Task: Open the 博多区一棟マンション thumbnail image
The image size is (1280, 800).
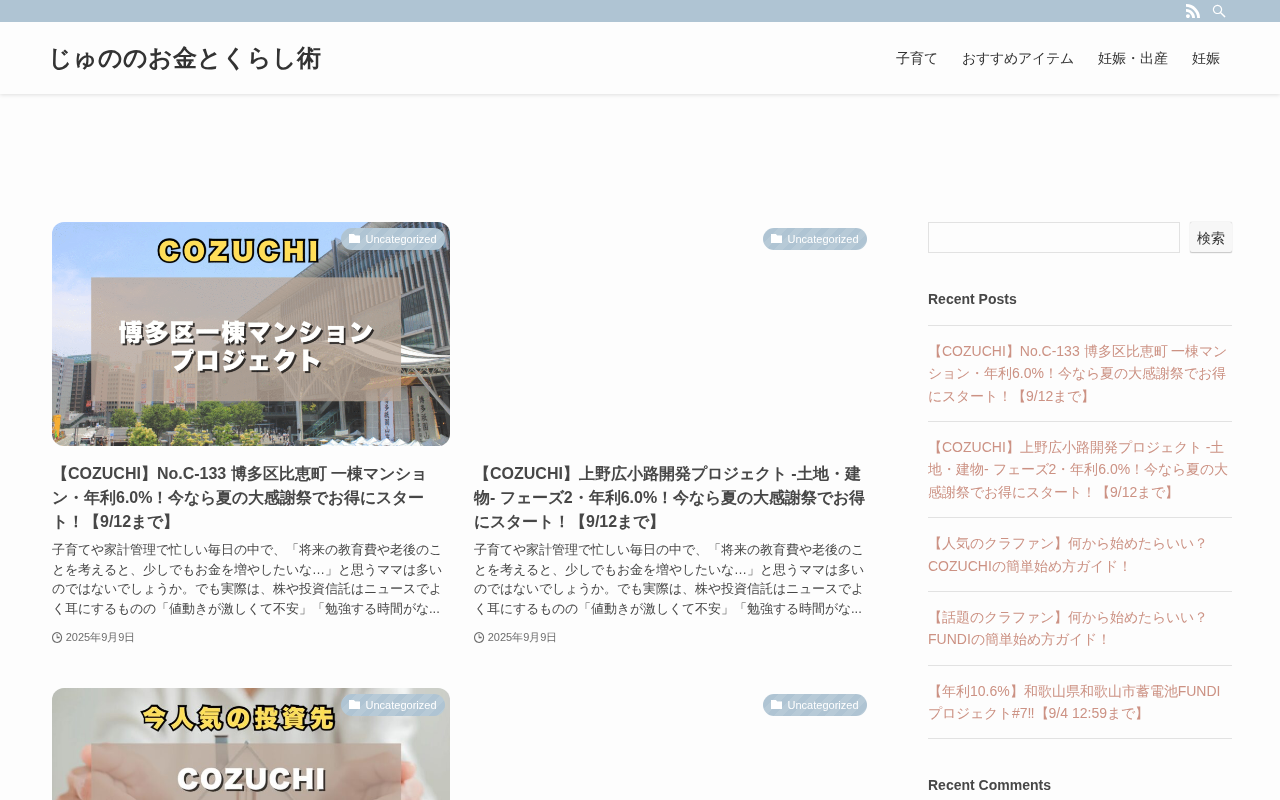Action: coord(251,334)
